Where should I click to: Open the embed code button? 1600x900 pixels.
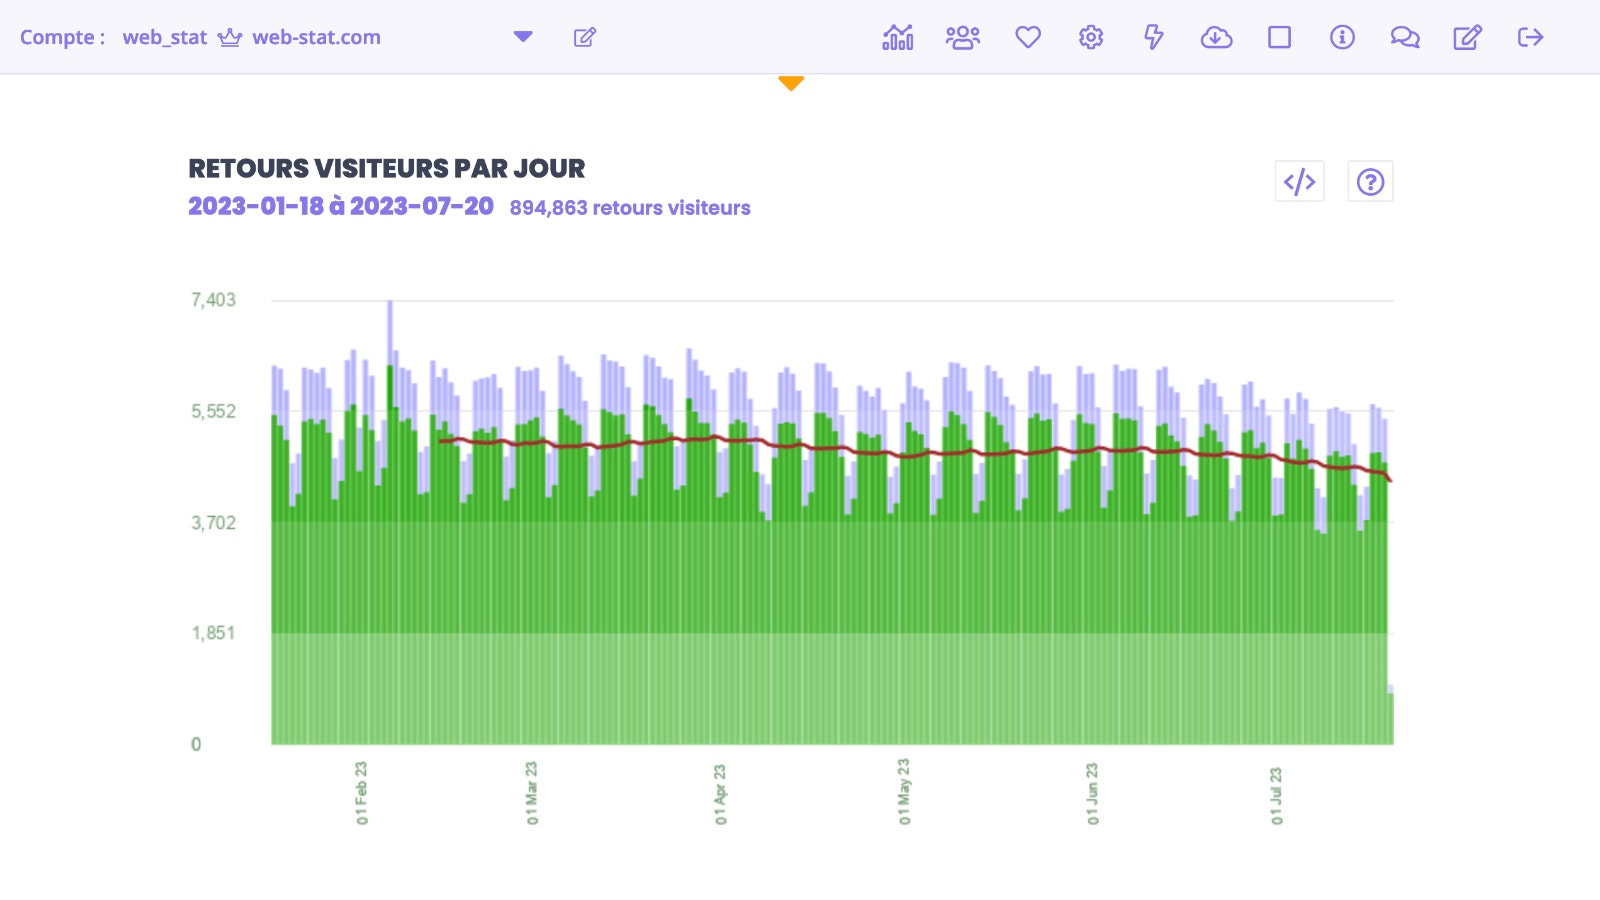(x=1299, y=181)
